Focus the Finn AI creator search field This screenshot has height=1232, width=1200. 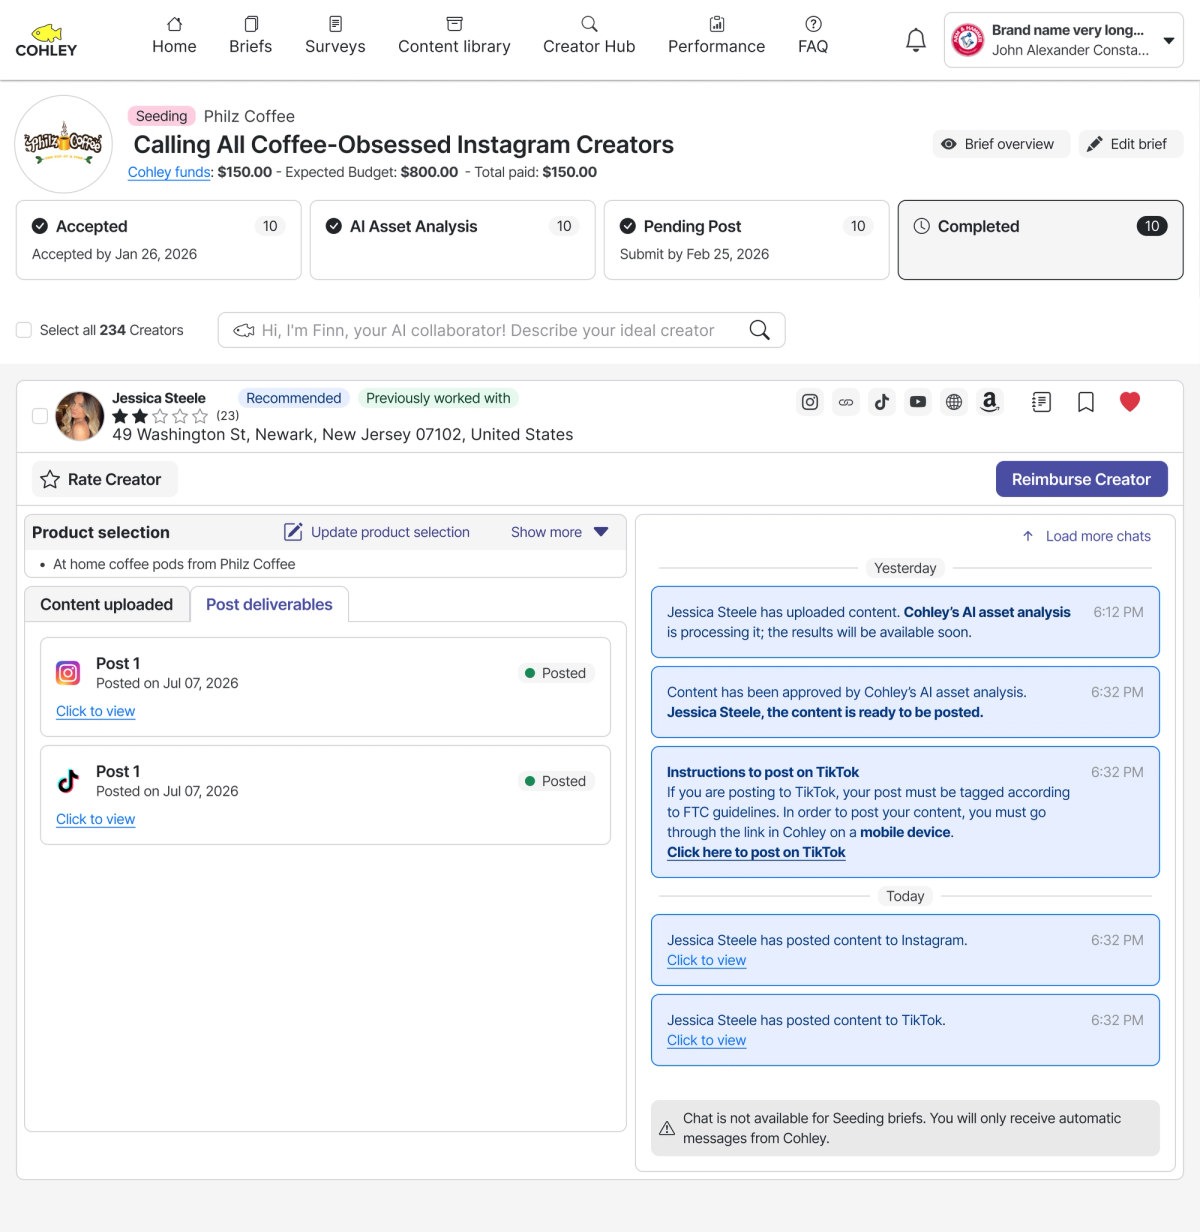click(x=501, y=330)
